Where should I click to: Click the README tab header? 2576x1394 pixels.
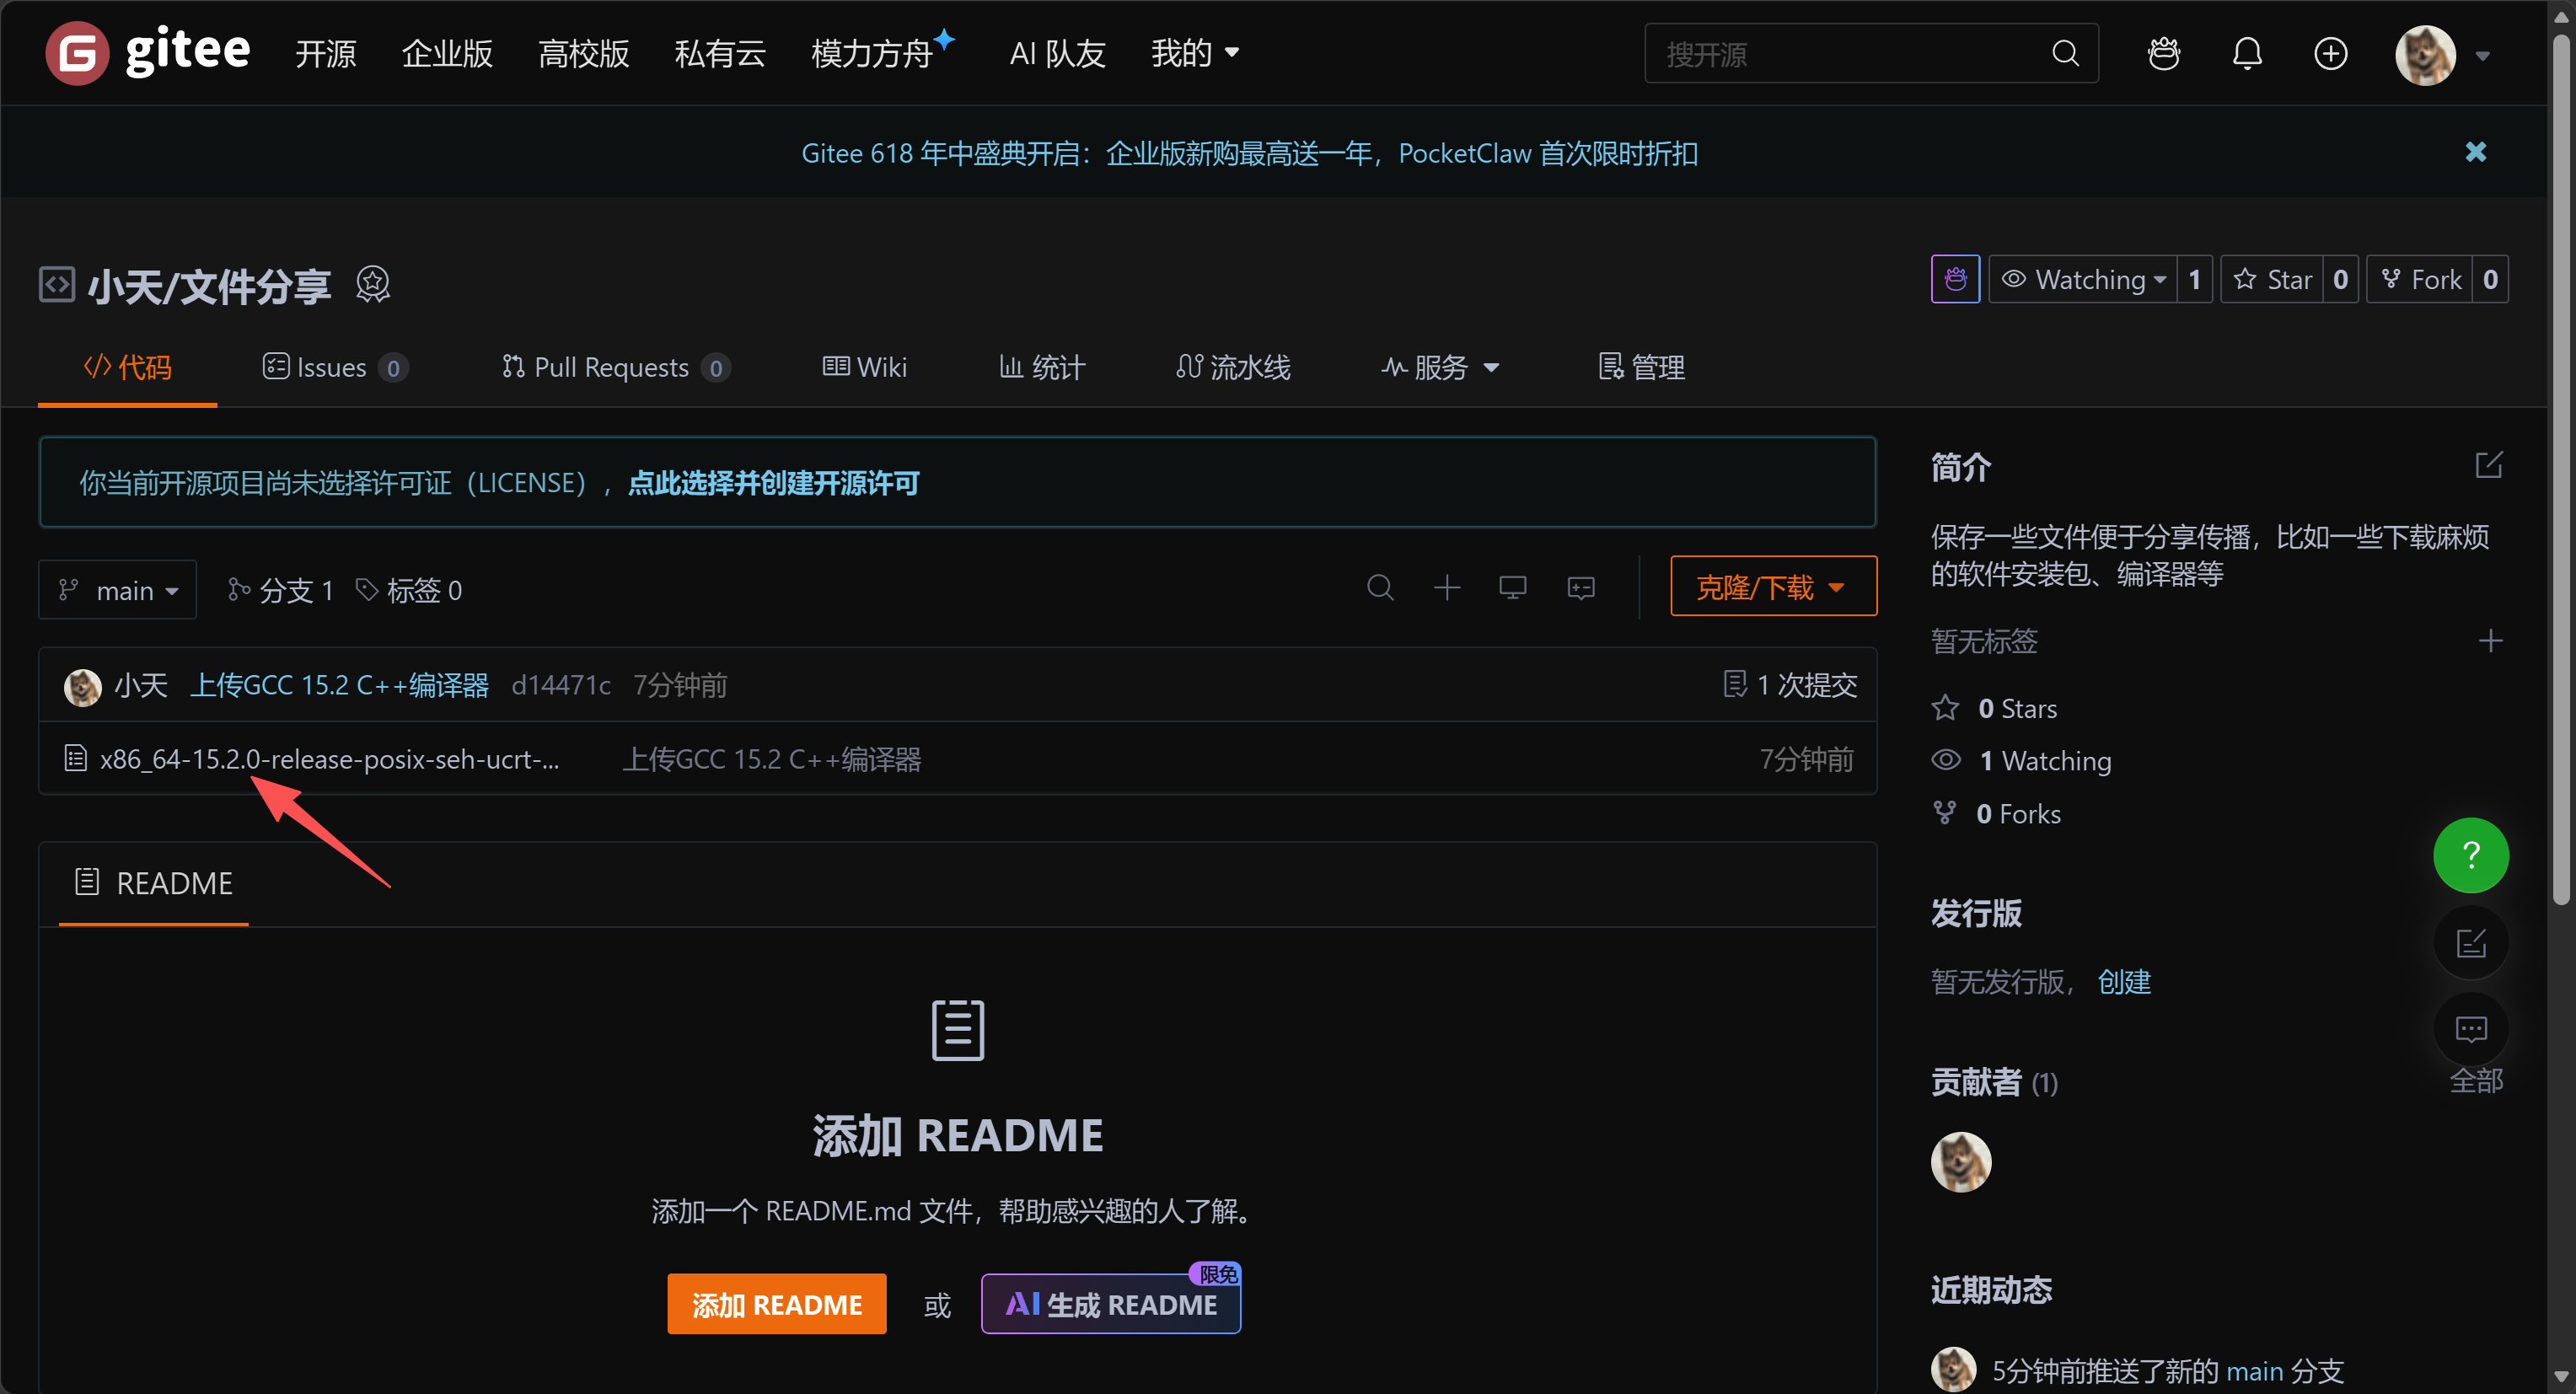click(x=154, y=883)
